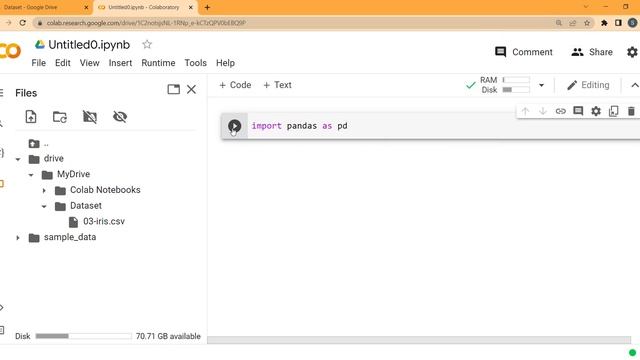Add a comment to the cell
The height and width of the screenshot is (360, 640).
point(578,111)
